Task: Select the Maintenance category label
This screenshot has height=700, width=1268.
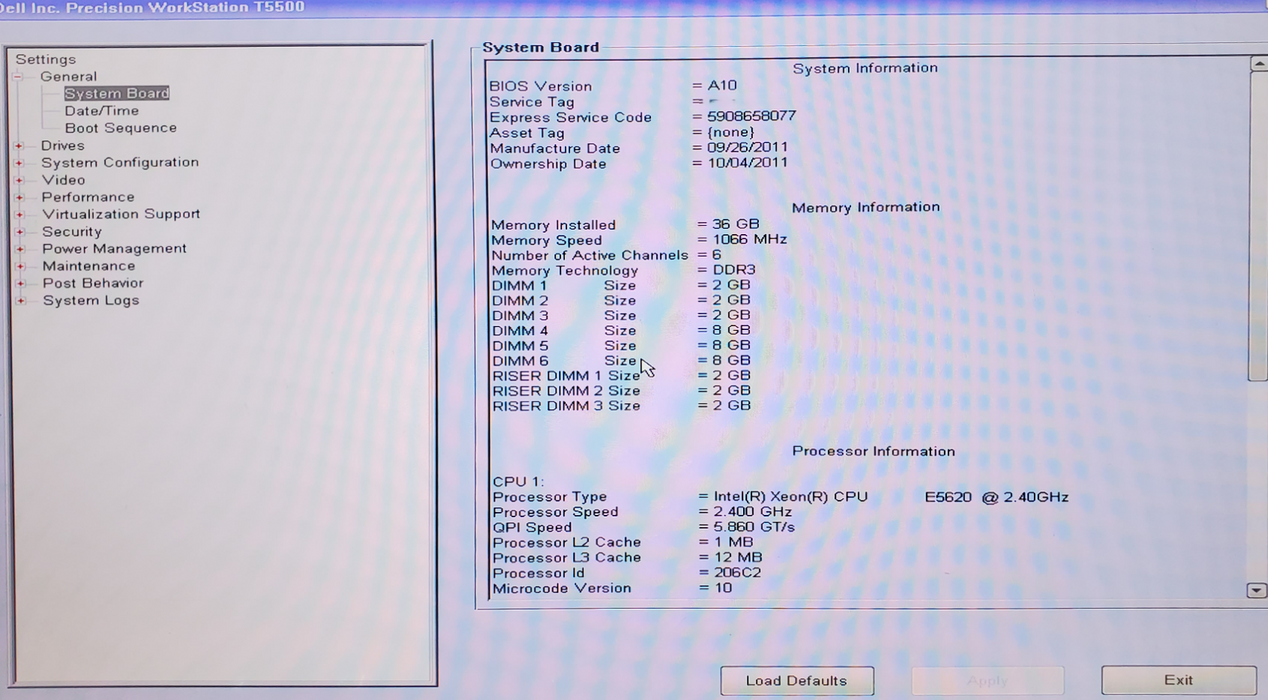Action: coord(89,266)
